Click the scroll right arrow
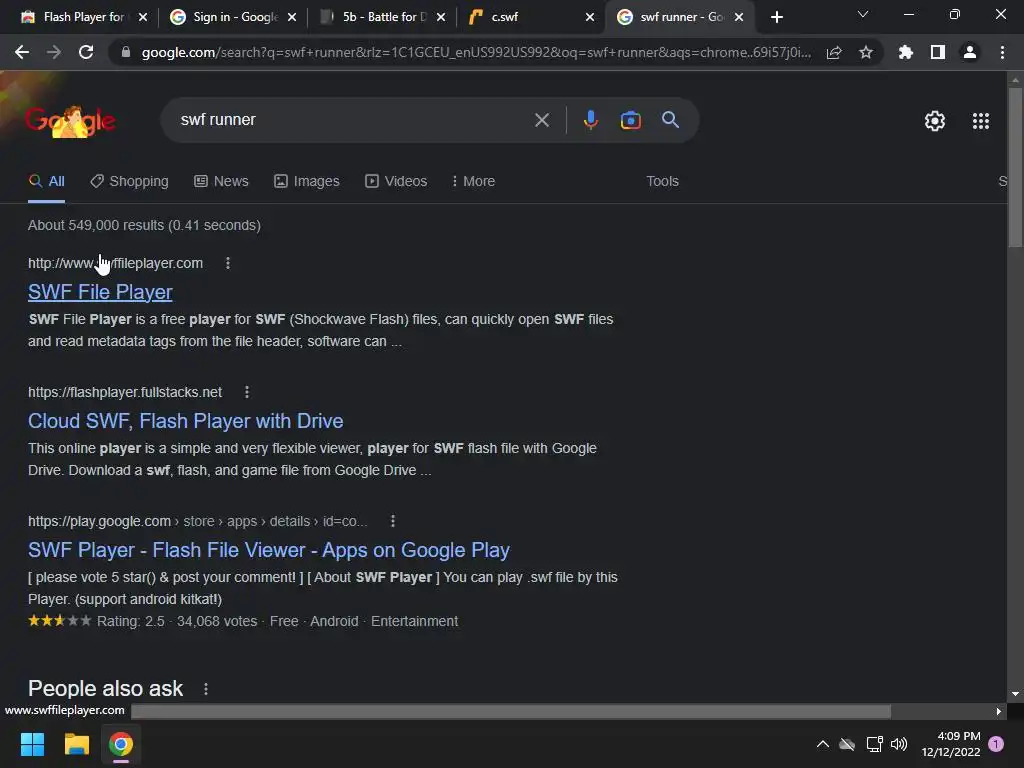 (x=998, y=711)
